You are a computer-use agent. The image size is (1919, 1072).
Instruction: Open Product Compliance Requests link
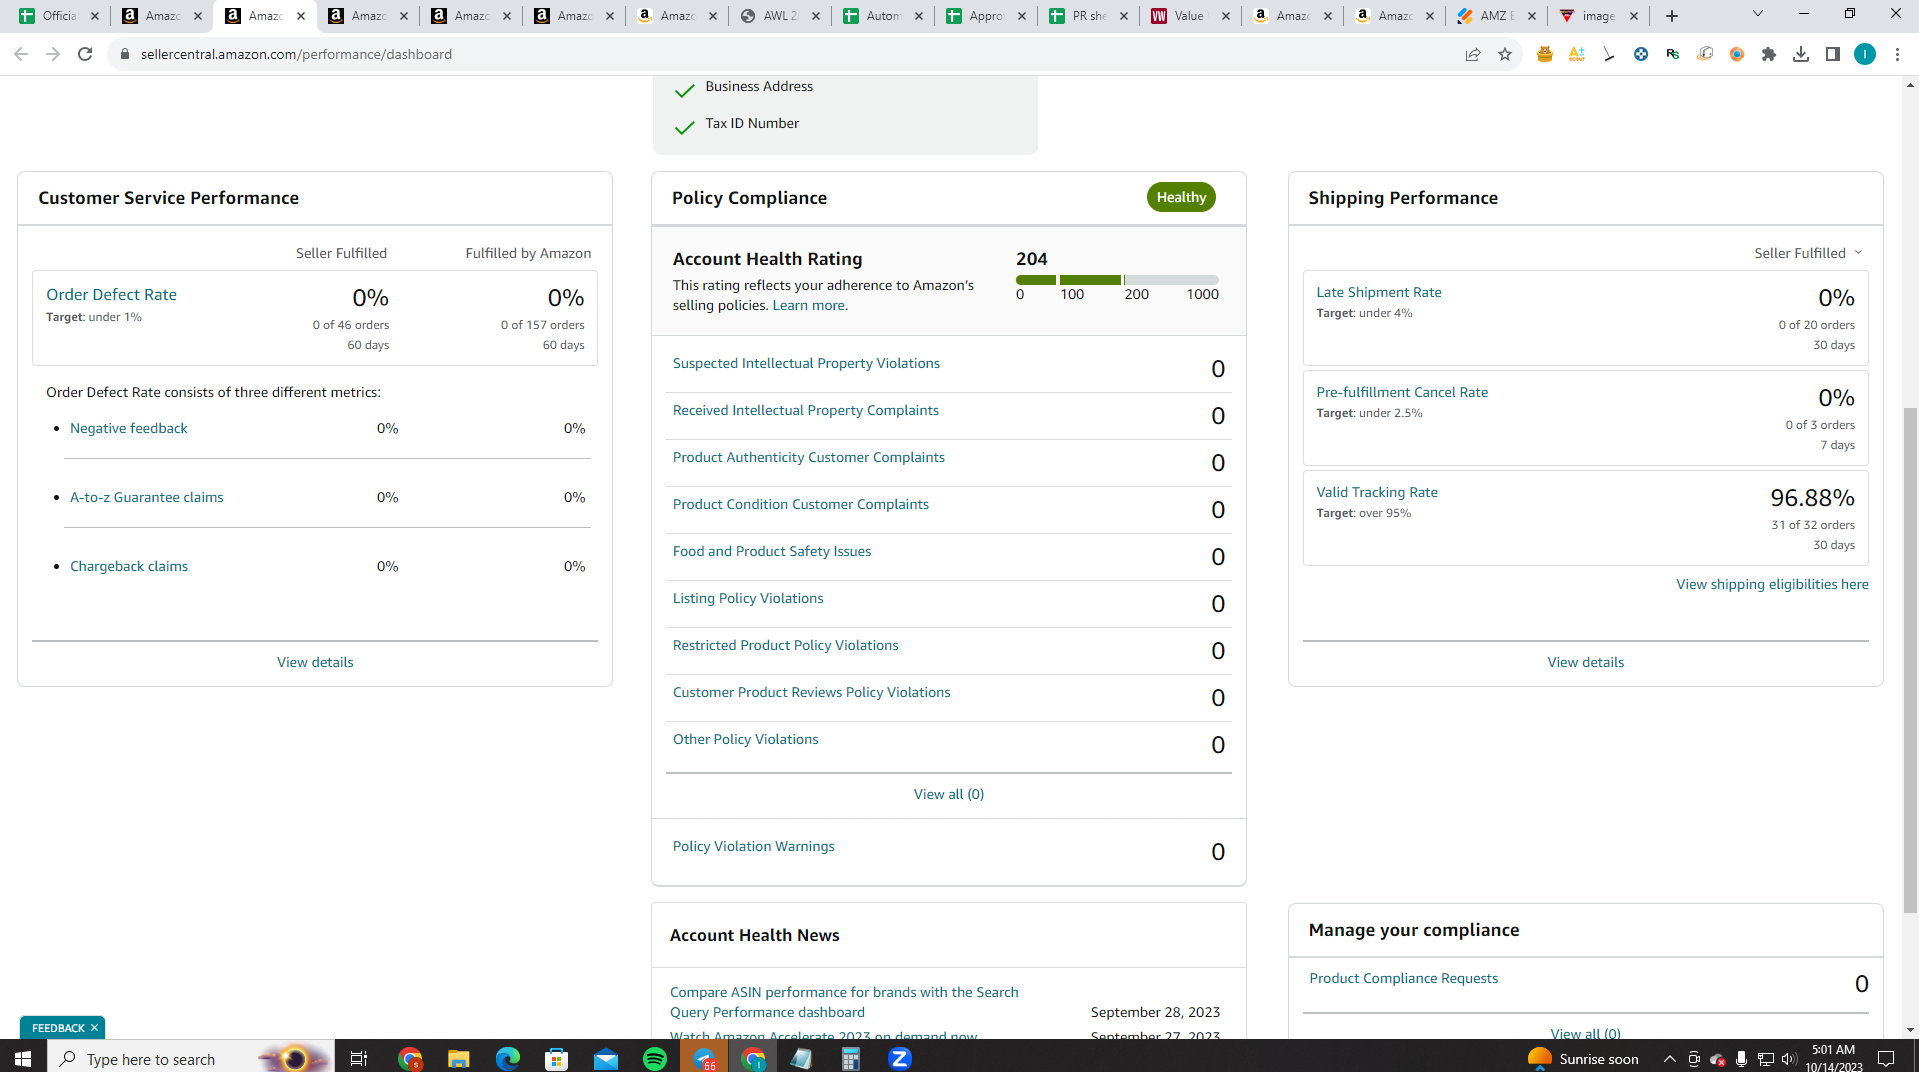pyautogui.click(x=1403, y=978)
